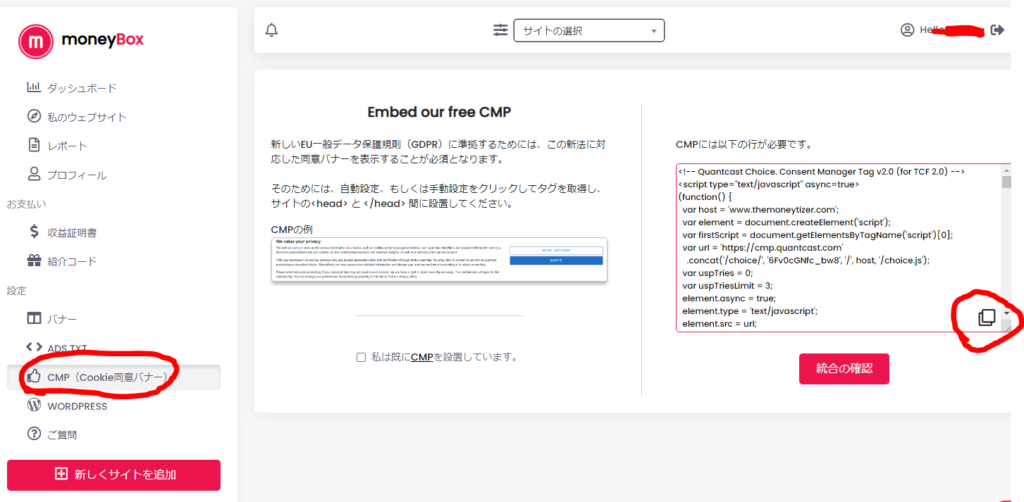Click the CMP link in checkbox label
1024x502 pixels.
coord(421,357)
